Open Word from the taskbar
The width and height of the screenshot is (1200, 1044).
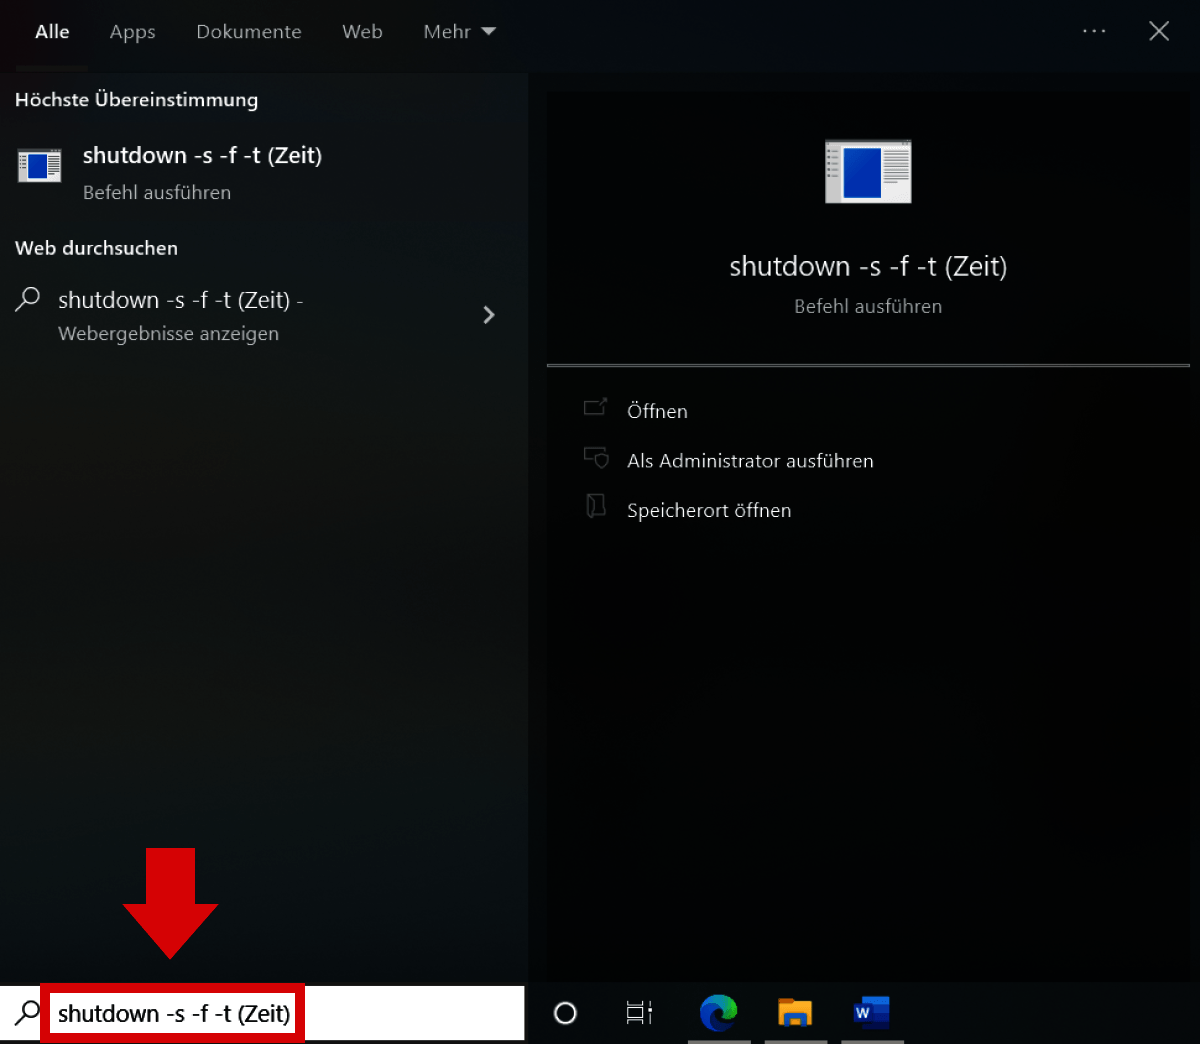871,1013
